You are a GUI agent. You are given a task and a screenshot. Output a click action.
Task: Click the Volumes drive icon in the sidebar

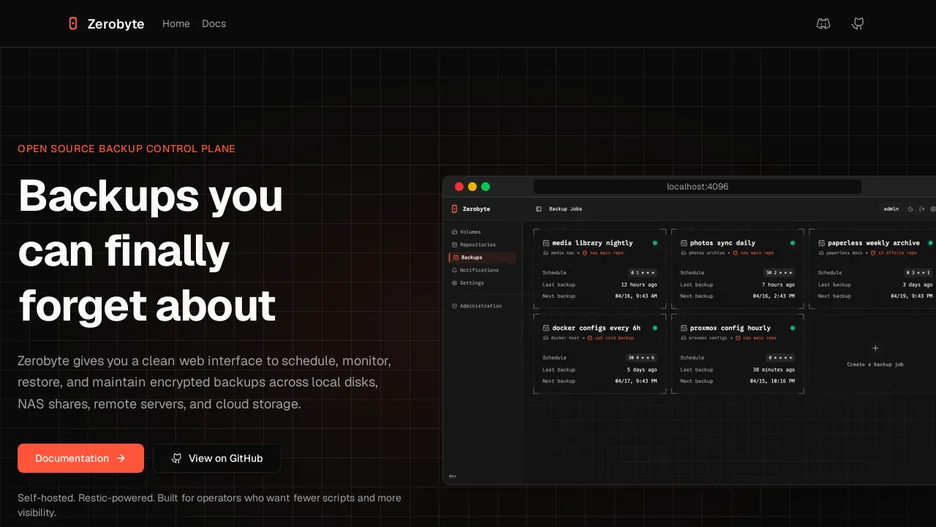454,232
